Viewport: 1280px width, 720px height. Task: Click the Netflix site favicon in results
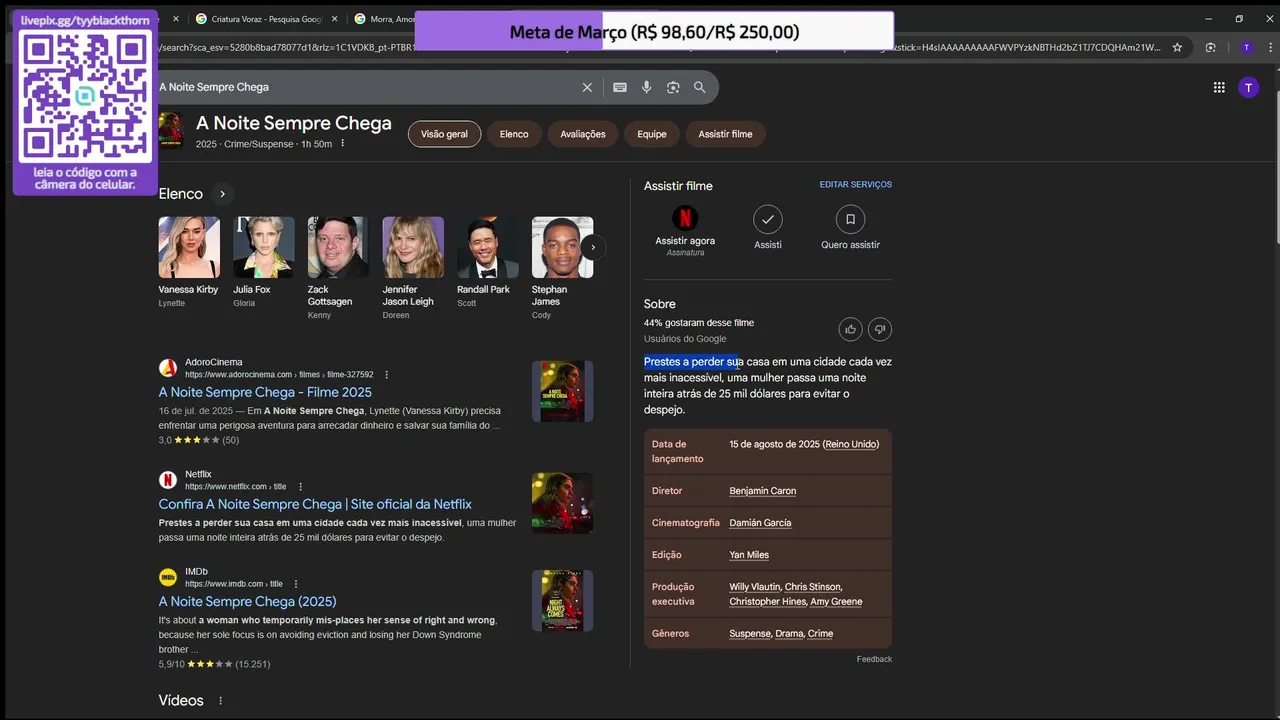(168, 480)
